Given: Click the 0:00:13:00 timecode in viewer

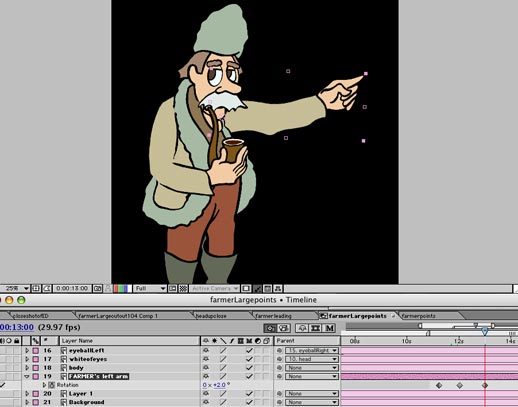Looking at the screenshot, I should point(72,288).
